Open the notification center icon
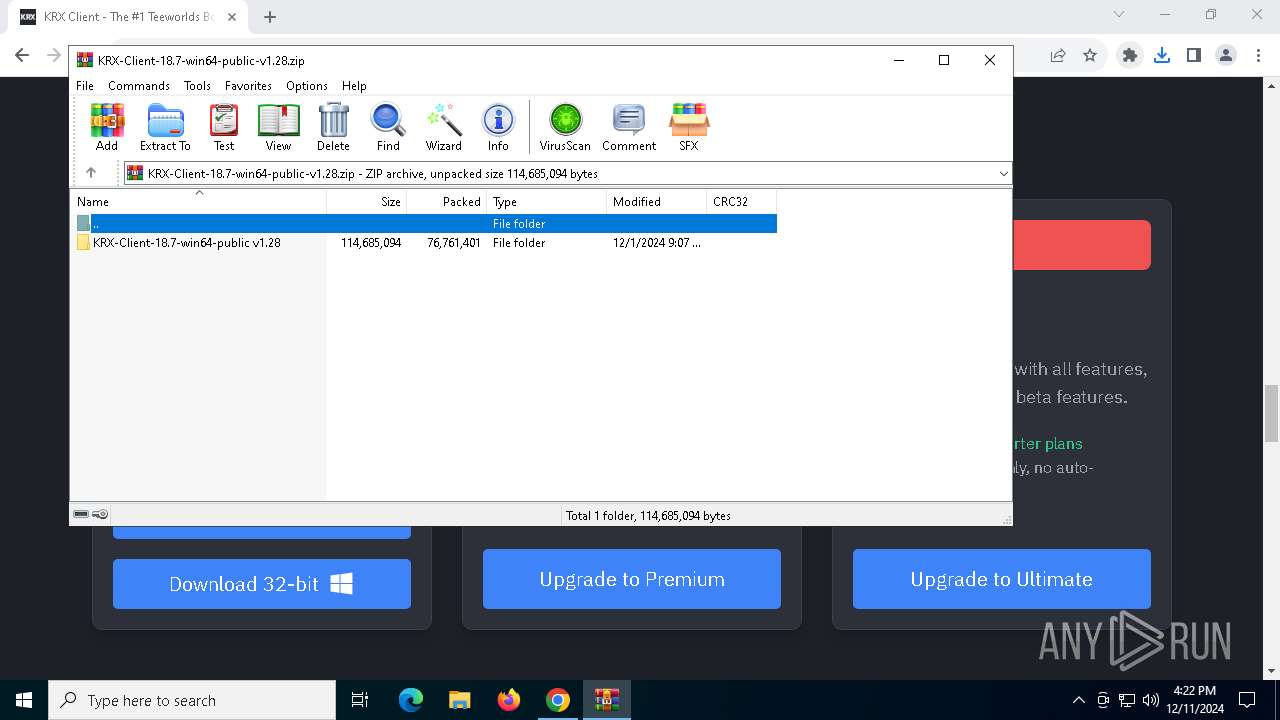The width and height of the screenshot is (1280, 720). coord(1247,700)
